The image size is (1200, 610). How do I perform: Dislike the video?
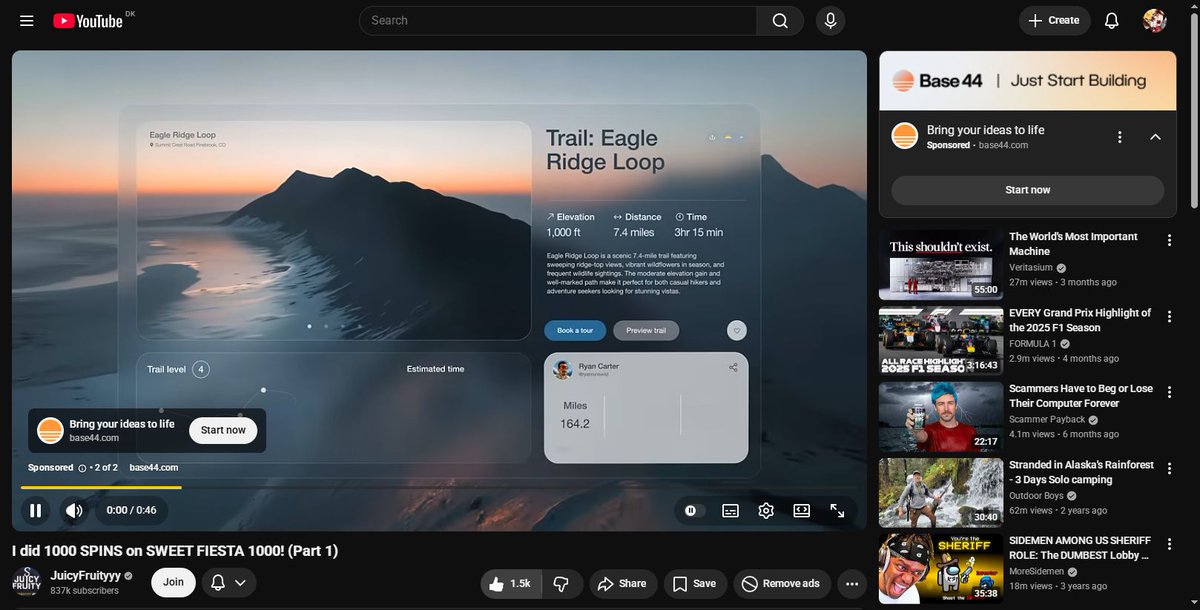pyautogui.click(x=561, y=584)
